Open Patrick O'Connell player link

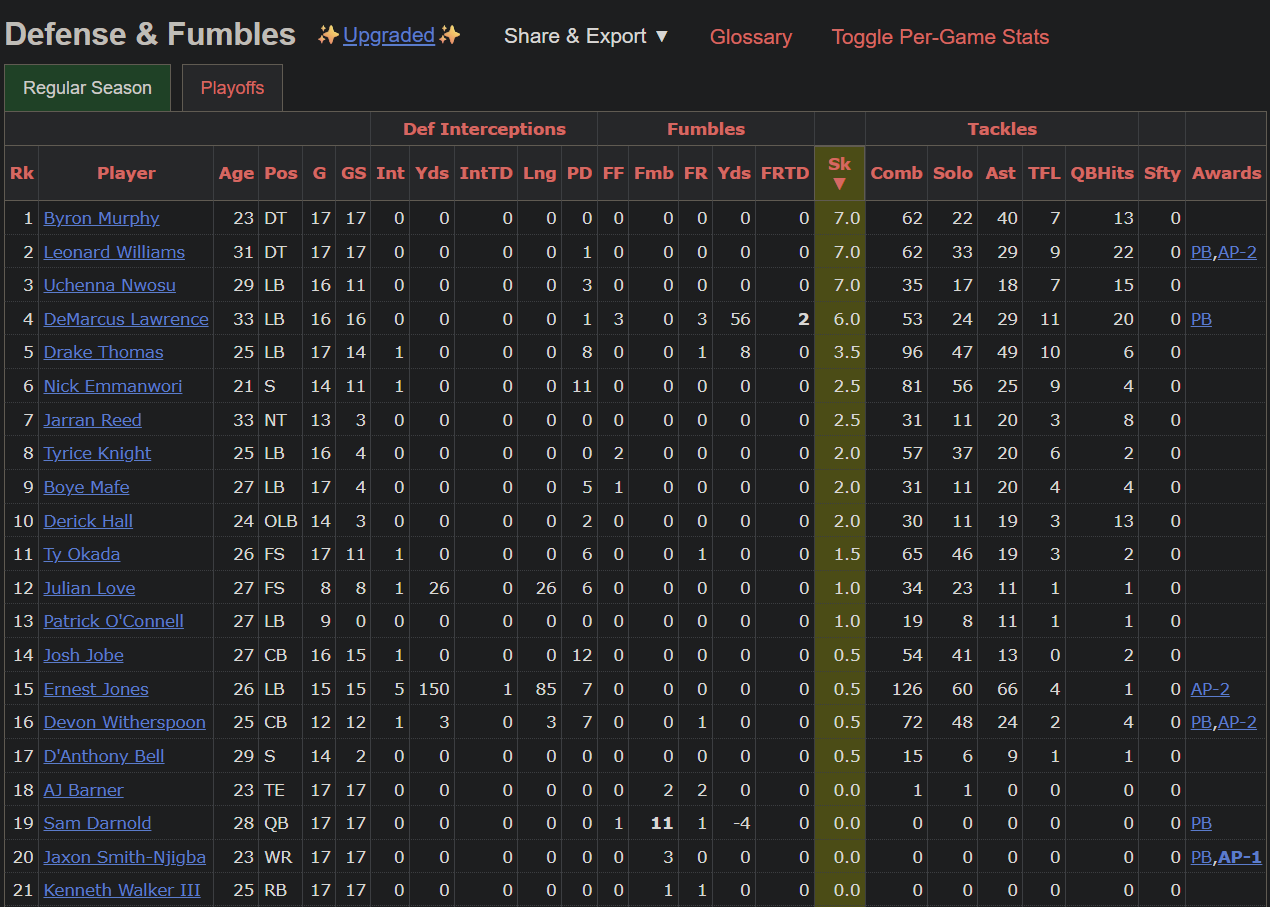(113, 621)
